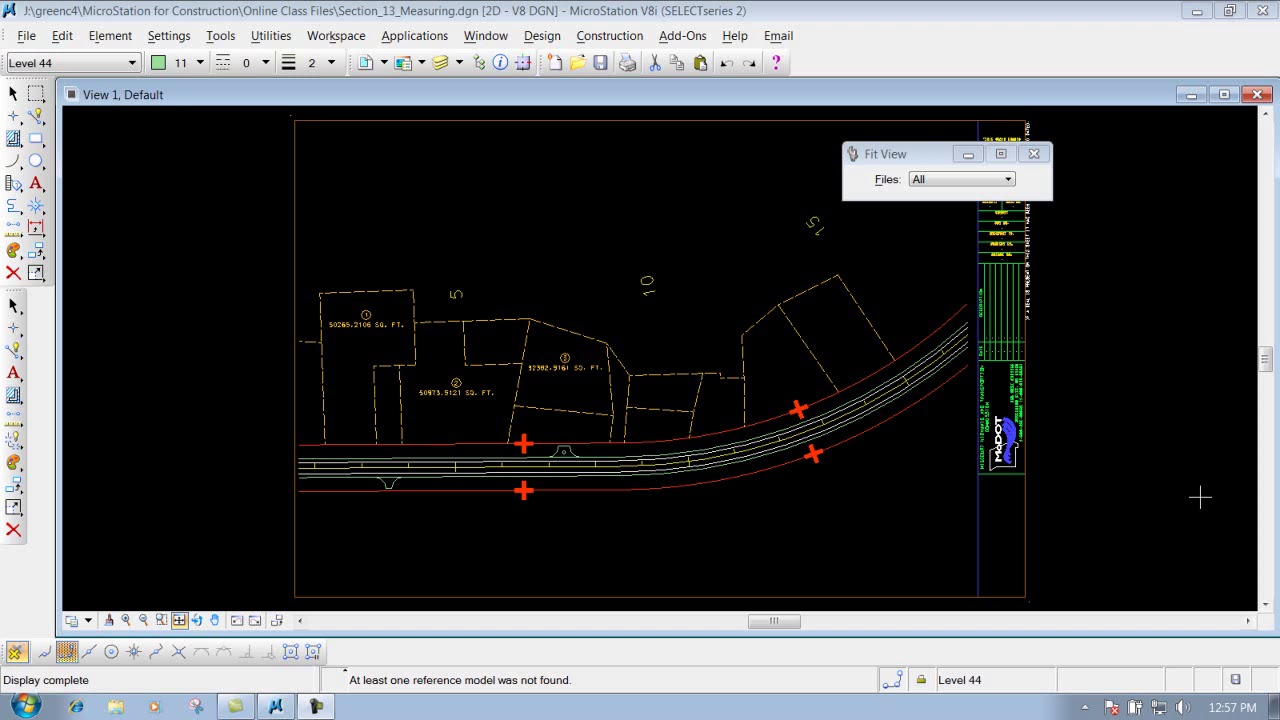The image size is (1280, 720).
Task: Click the Window Area zoom icon
Action: pos(161,621)
